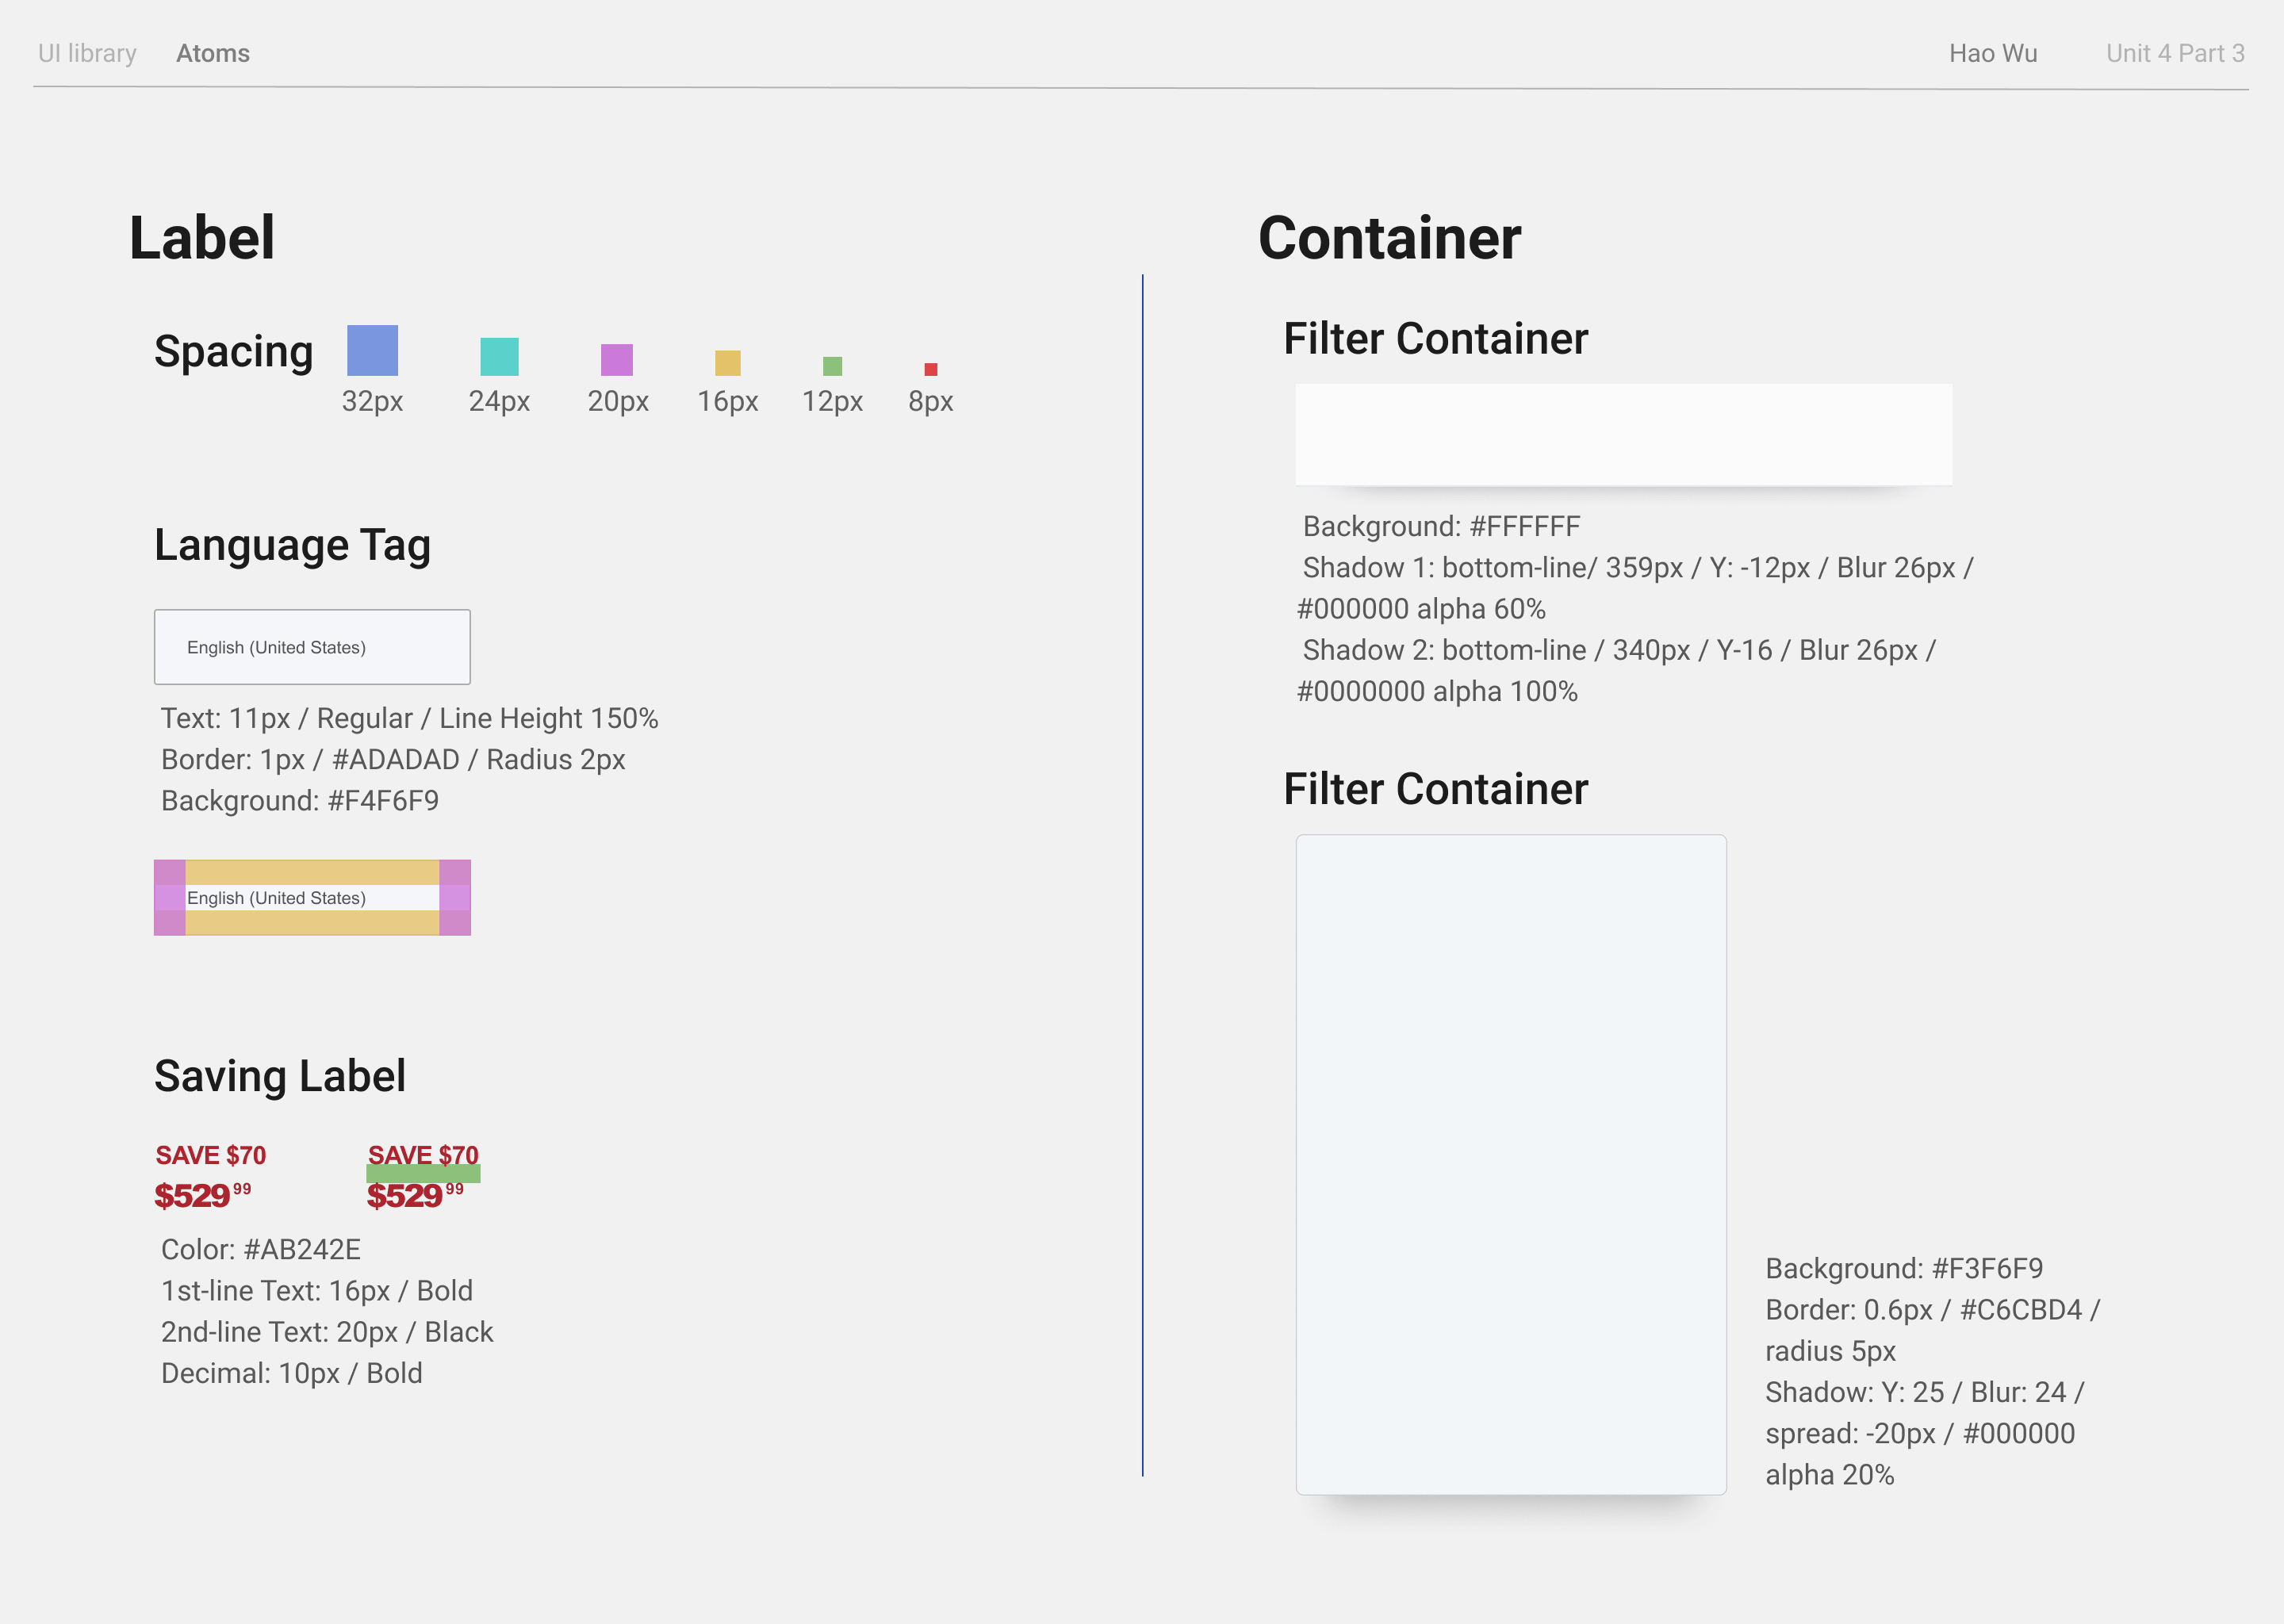Select the tall light-blue filter container
This screenshot has width=2284, height=1624.
[x=1510, y=1164]
